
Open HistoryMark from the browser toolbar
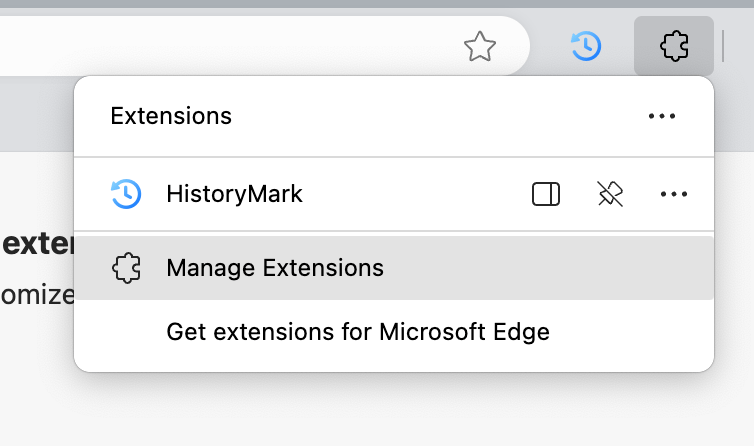tap(585, 45)
